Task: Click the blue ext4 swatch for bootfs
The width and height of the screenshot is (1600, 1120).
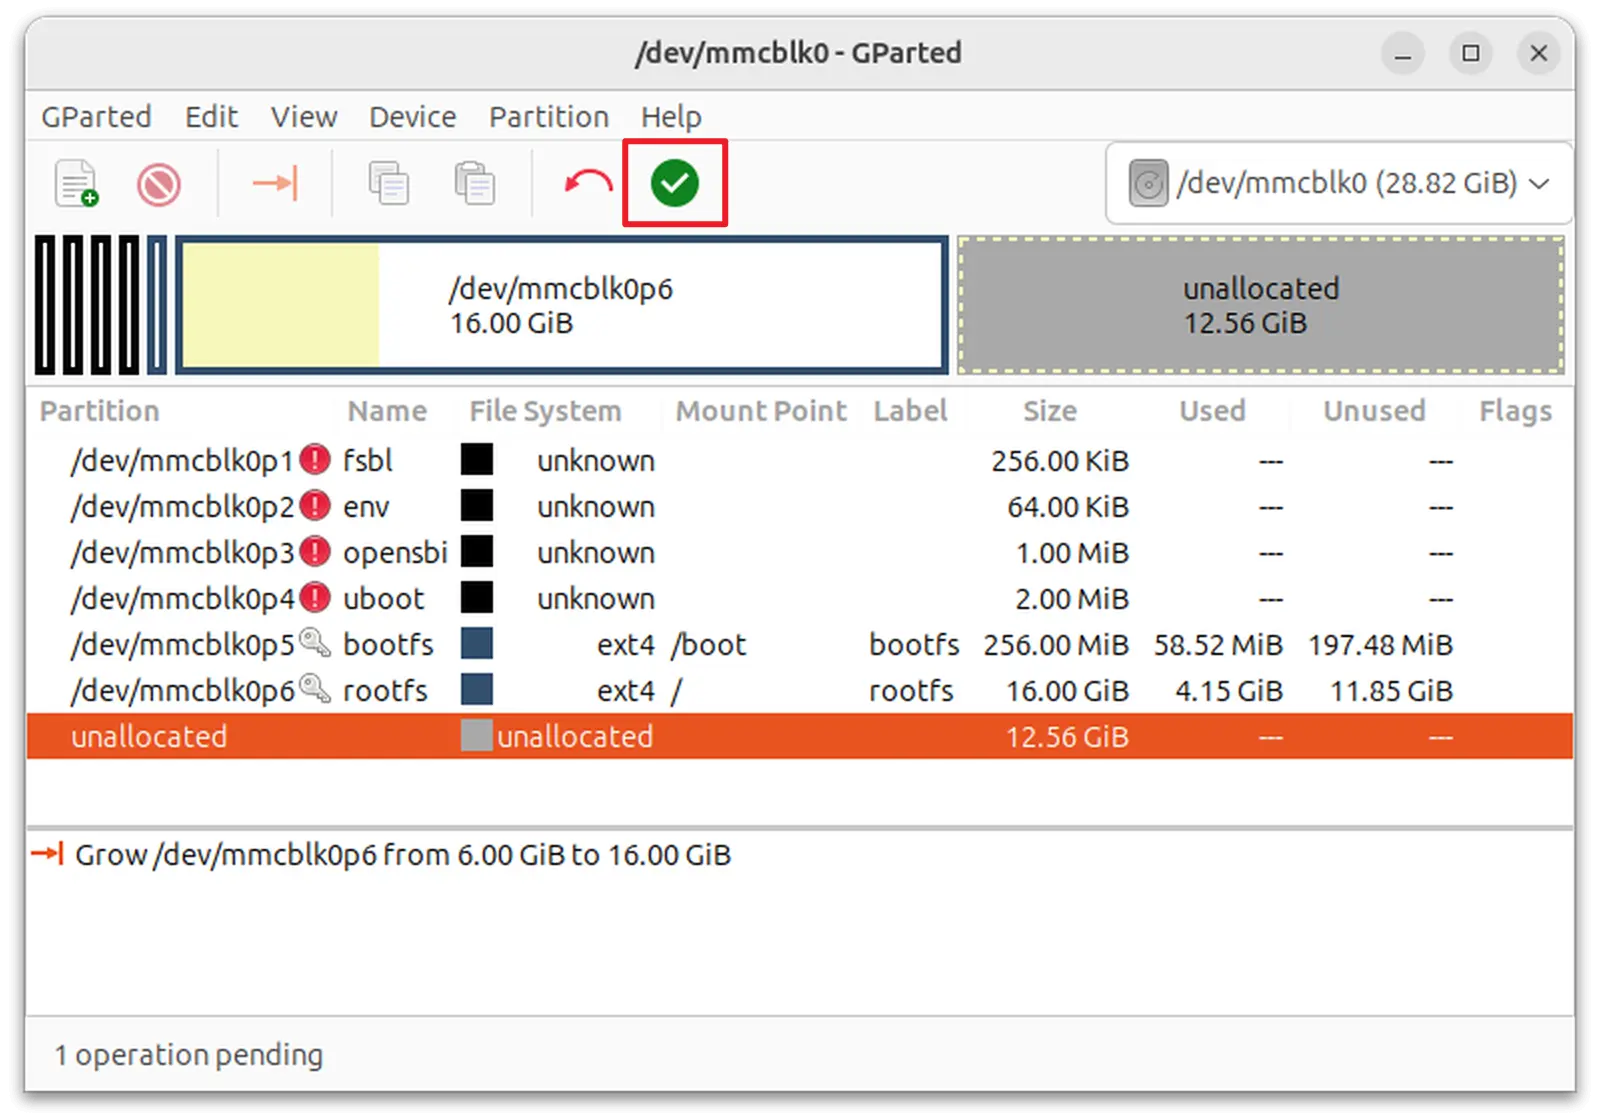Action: pyautogui.click(x=477, y=644)
